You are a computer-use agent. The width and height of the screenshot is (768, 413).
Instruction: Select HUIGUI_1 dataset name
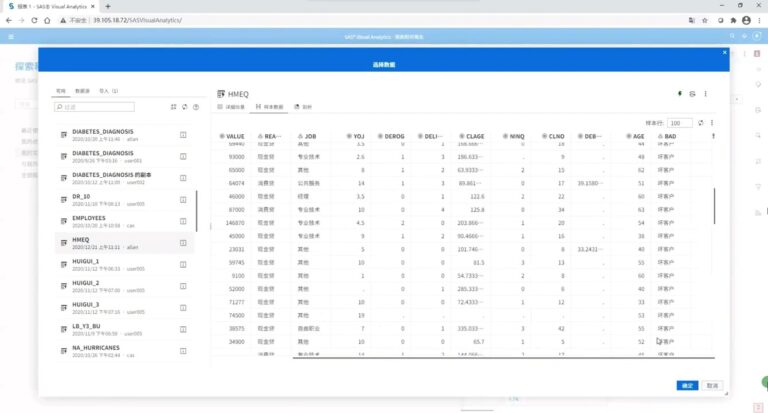[86, 262]
